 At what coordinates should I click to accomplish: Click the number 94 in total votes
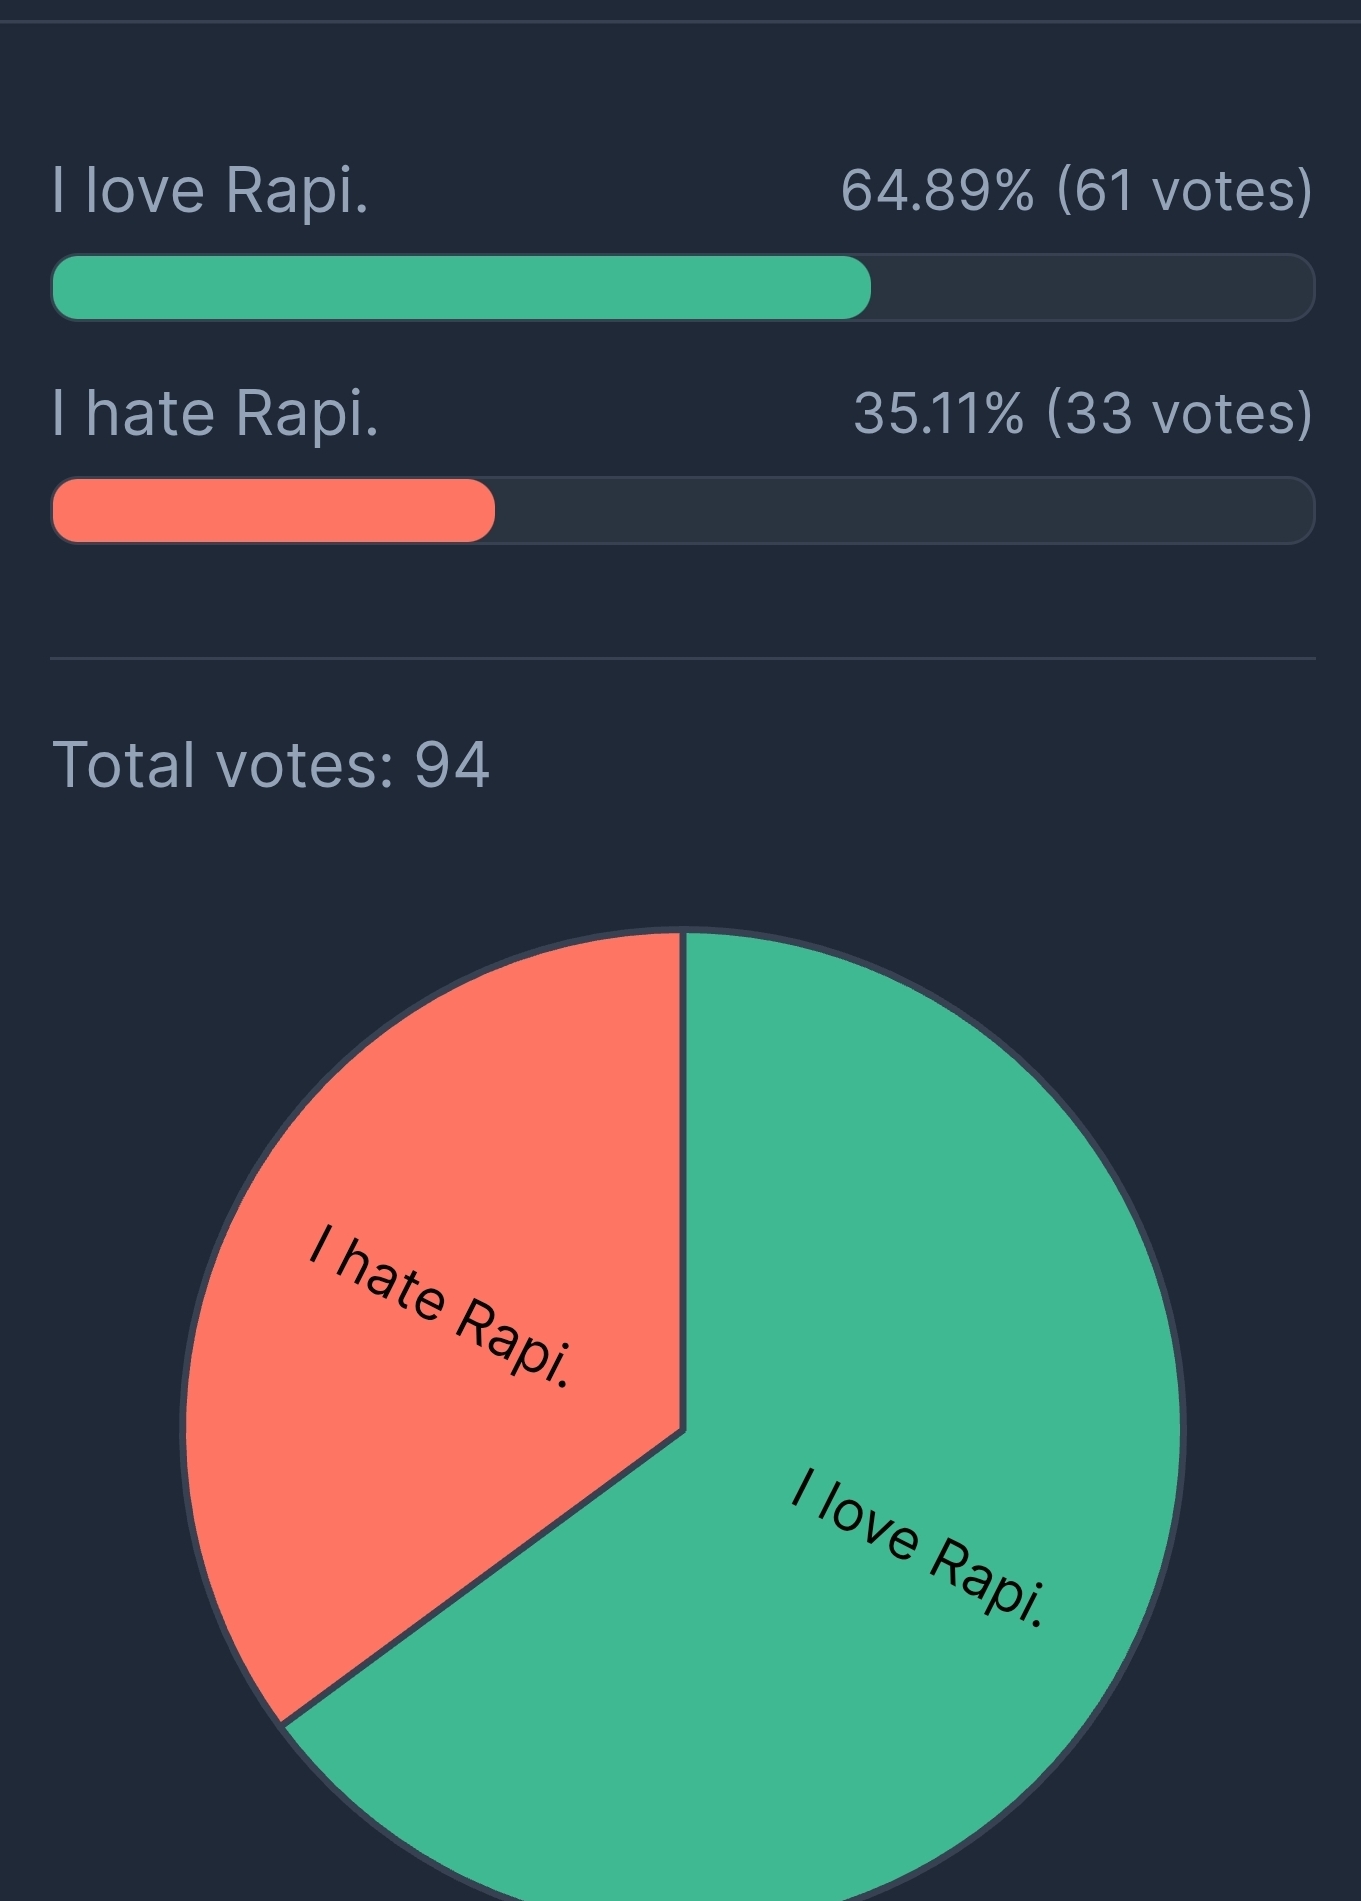(x=452, y=765)
